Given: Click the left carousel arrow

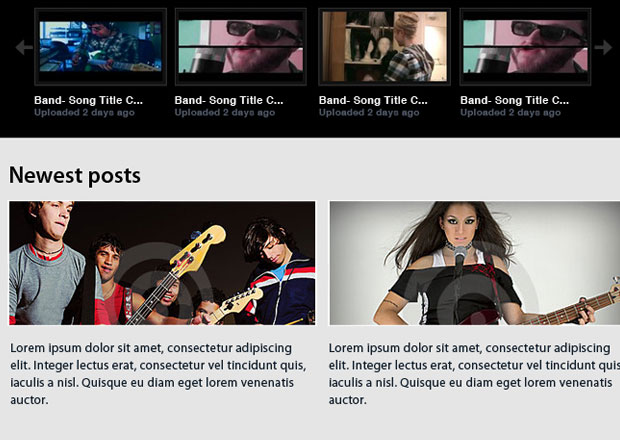Looking at the screenshot, I should coord(24,47).
